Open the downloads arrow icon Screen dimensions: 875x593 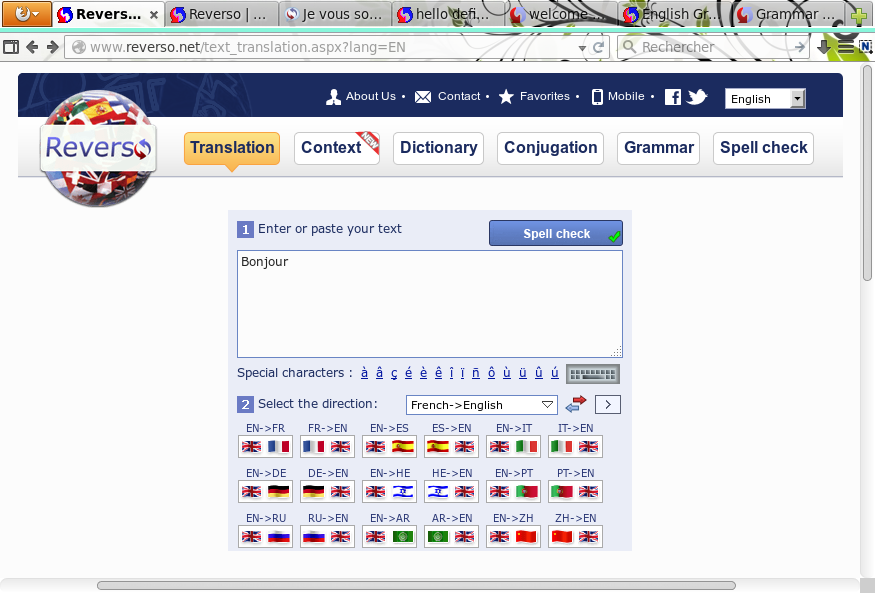824,47
